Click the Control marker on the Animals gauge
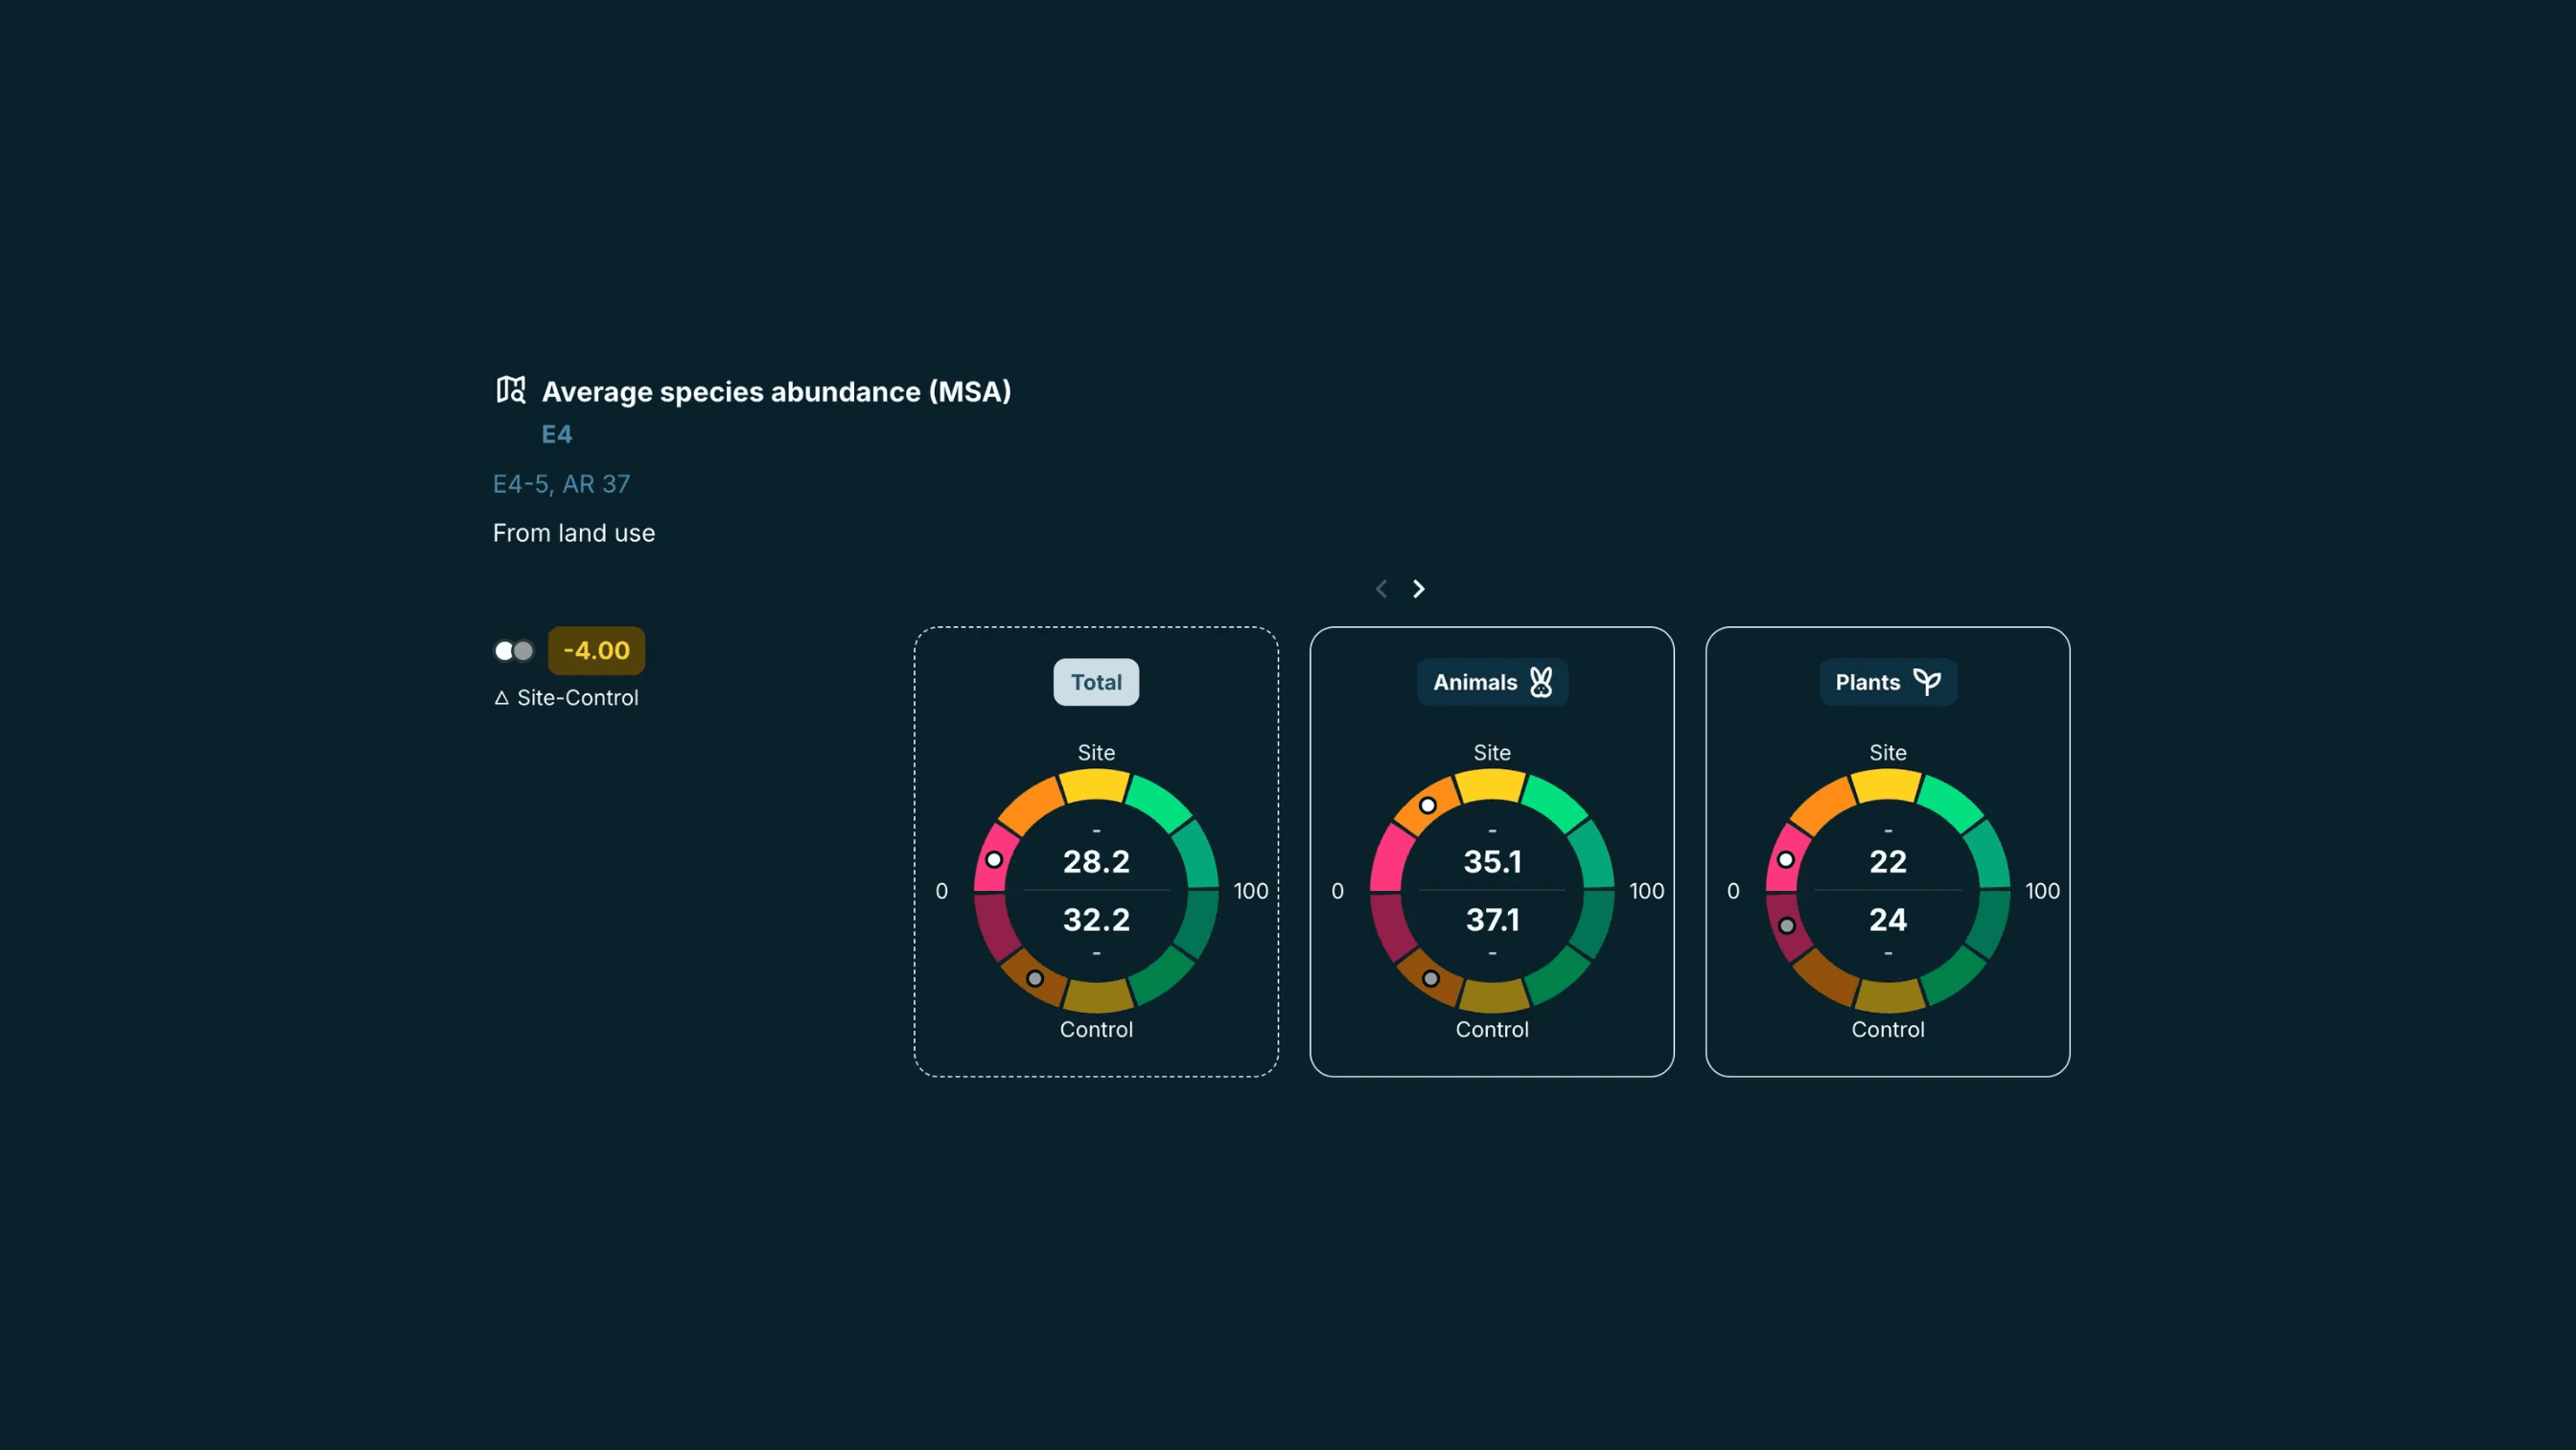This screenshot has width=2576, height=1450. (1431, 978)
